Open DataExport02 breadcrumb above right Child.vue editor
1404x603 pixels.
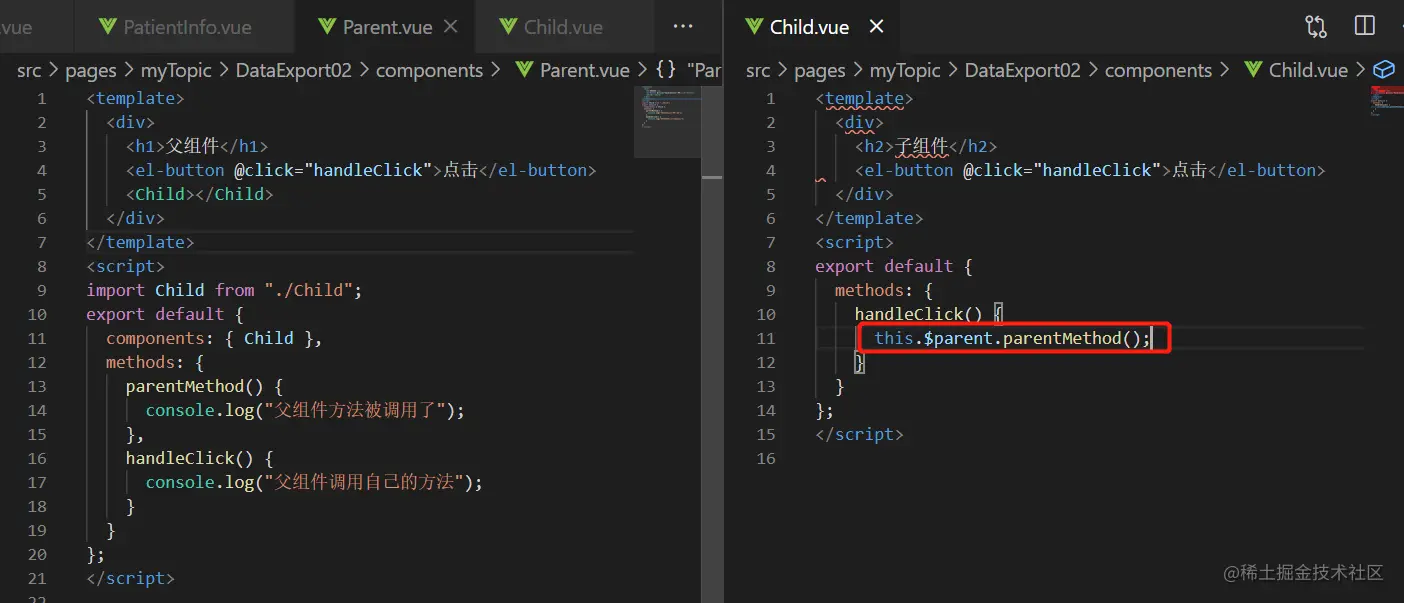1023,70
